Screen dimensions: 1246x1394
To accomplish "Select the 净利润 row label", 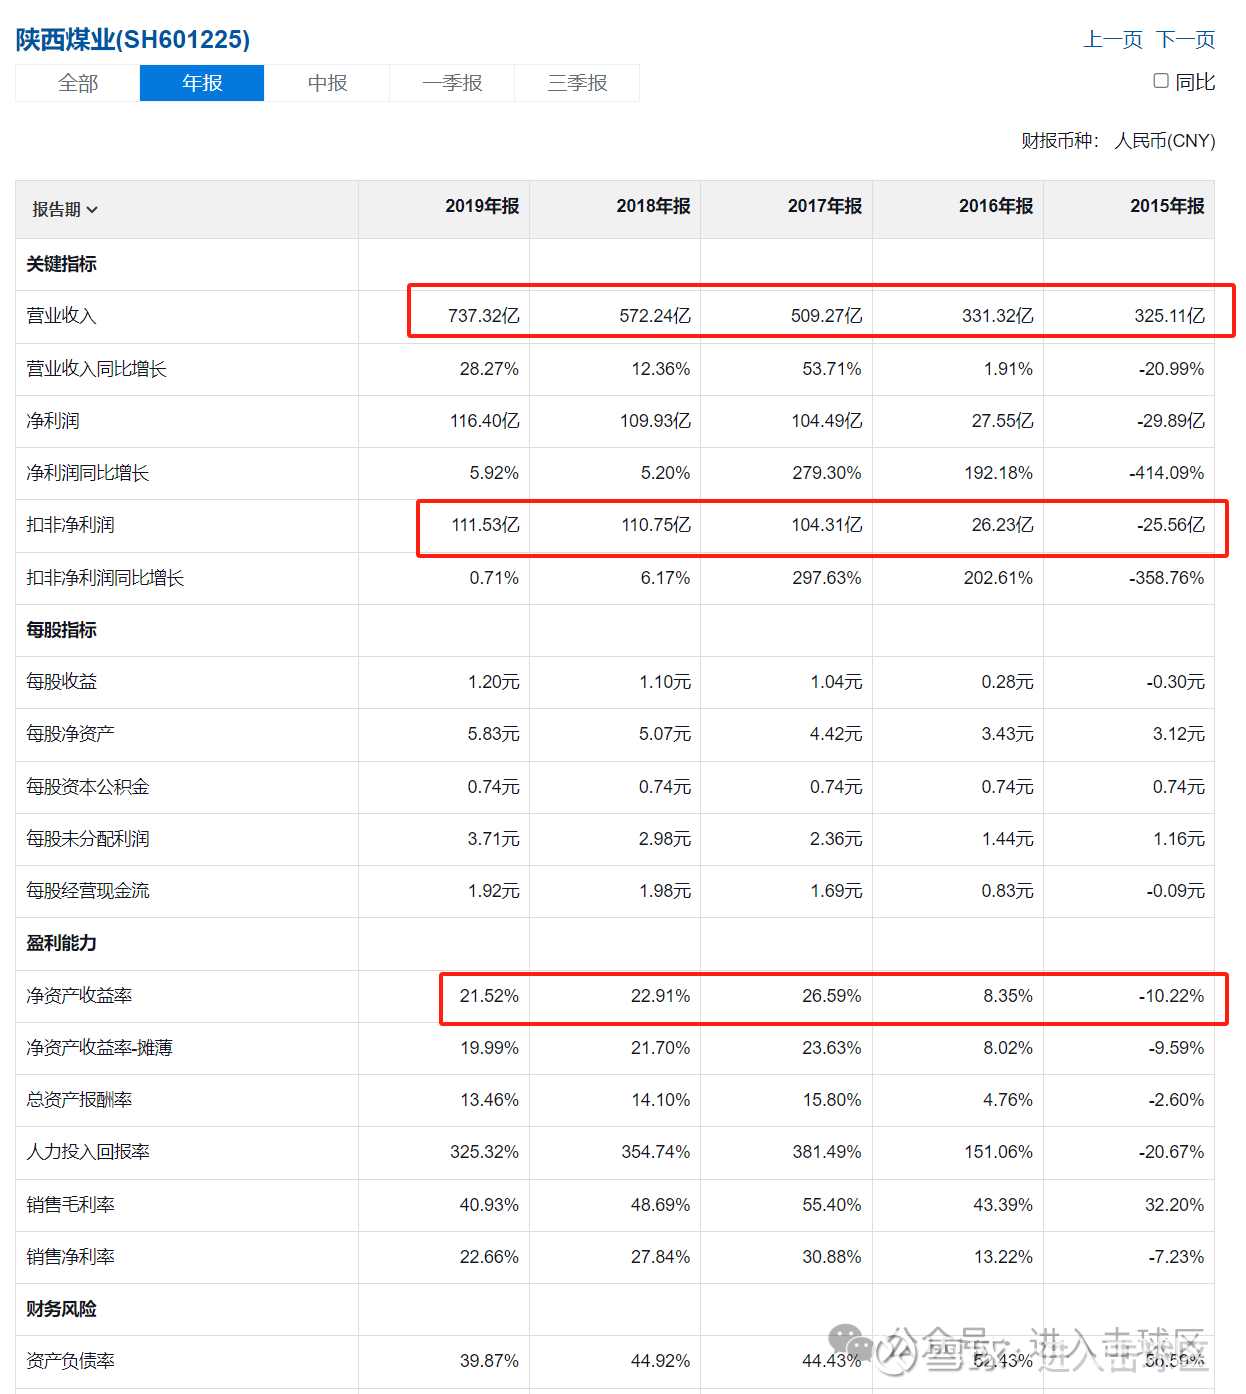I will pos(53,421).
